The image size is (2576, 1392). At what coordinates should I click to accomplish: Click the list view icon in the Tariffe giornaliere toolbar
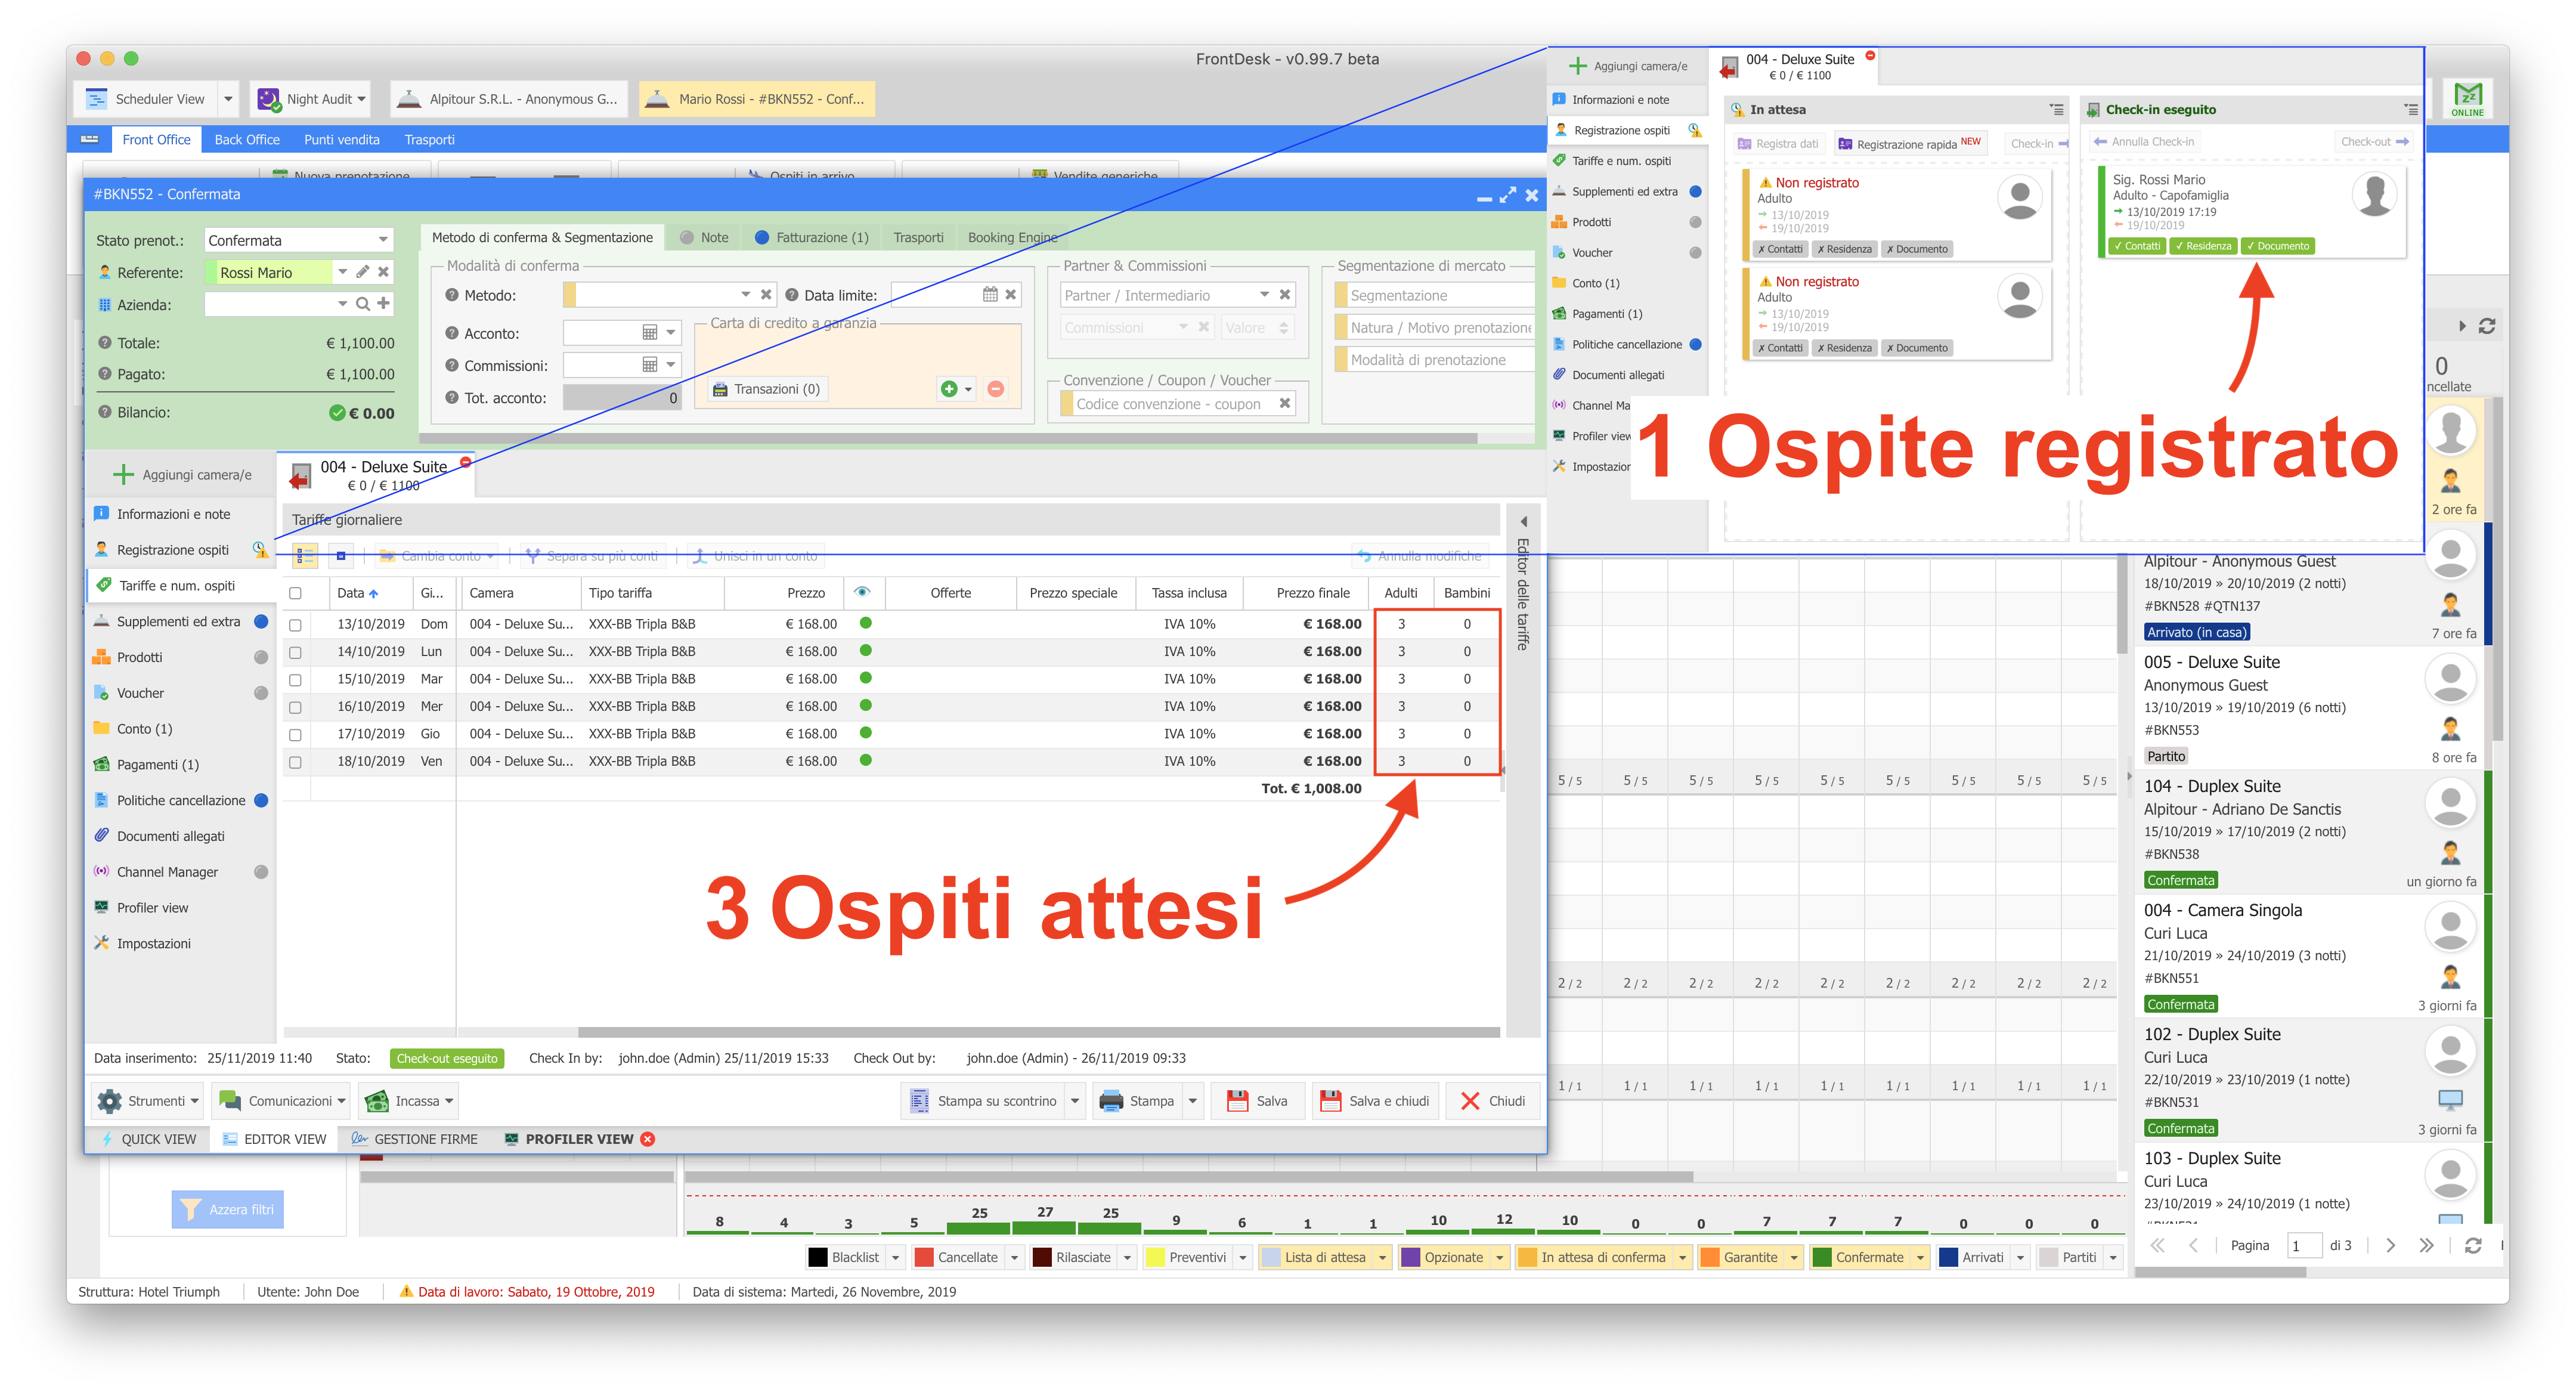pyautogui.click(x=305, y=556)
